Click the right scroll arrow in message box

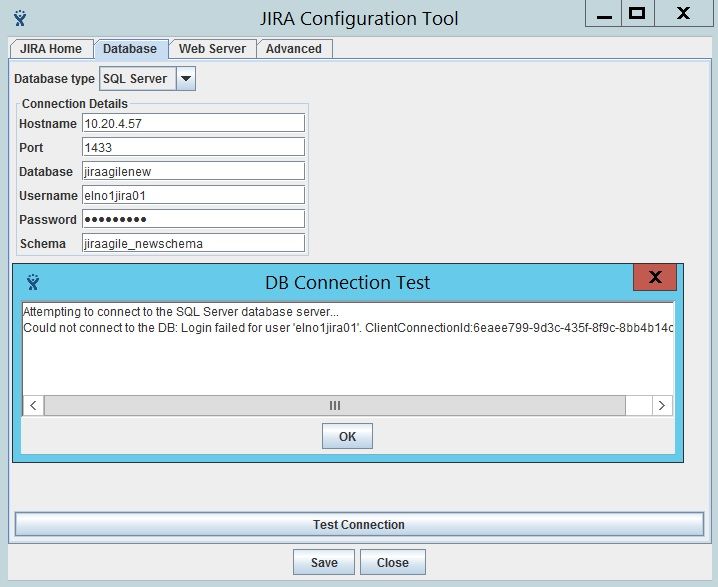click(x=662, y=405)
